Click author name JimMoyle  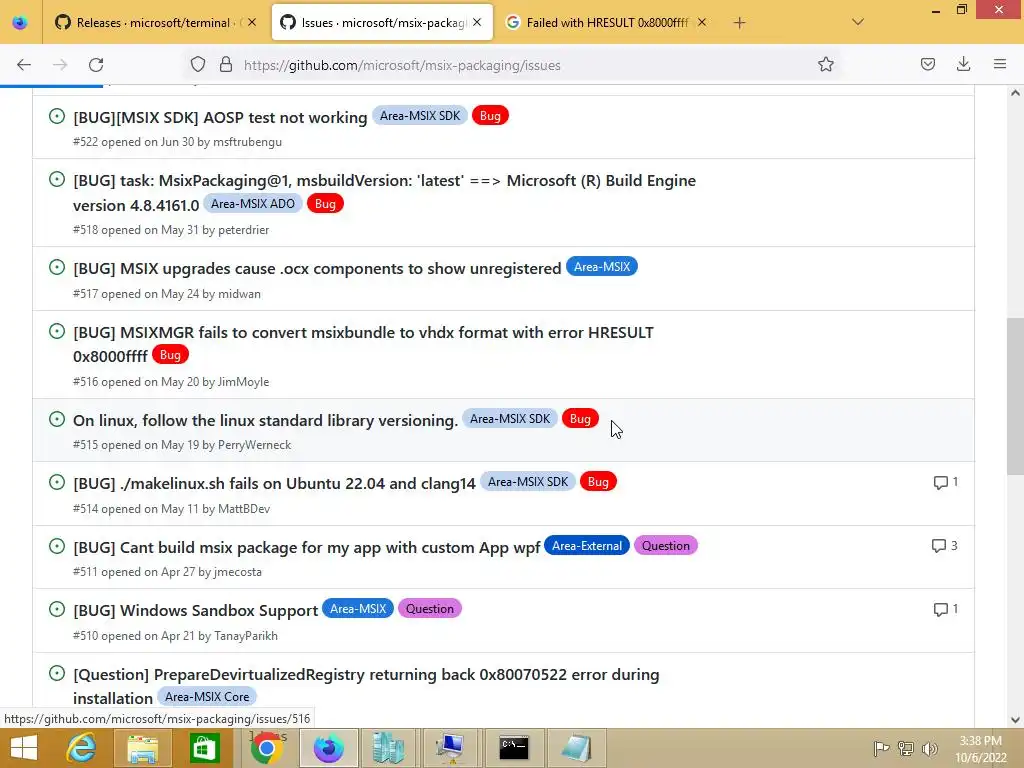coord(243,382)
